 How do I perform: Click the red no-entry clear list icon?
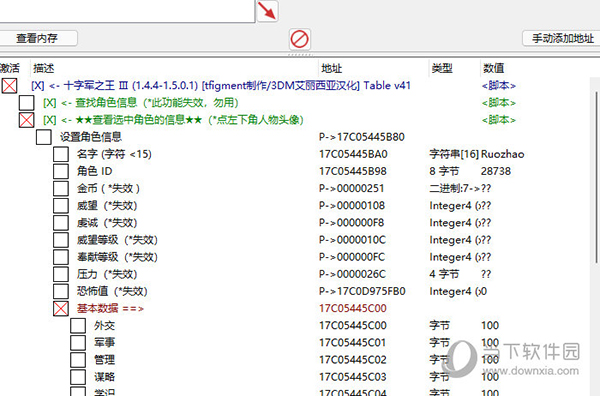click(x=299, y=39)
